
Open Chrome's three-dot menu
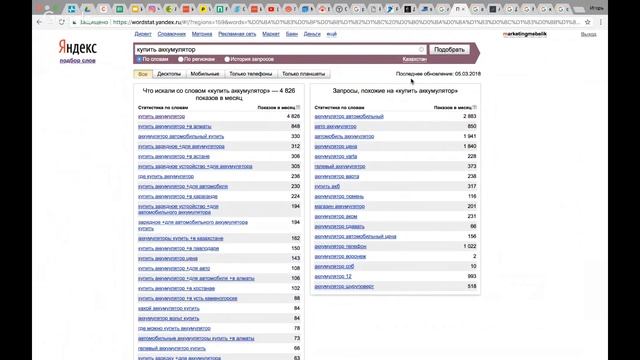600,22
